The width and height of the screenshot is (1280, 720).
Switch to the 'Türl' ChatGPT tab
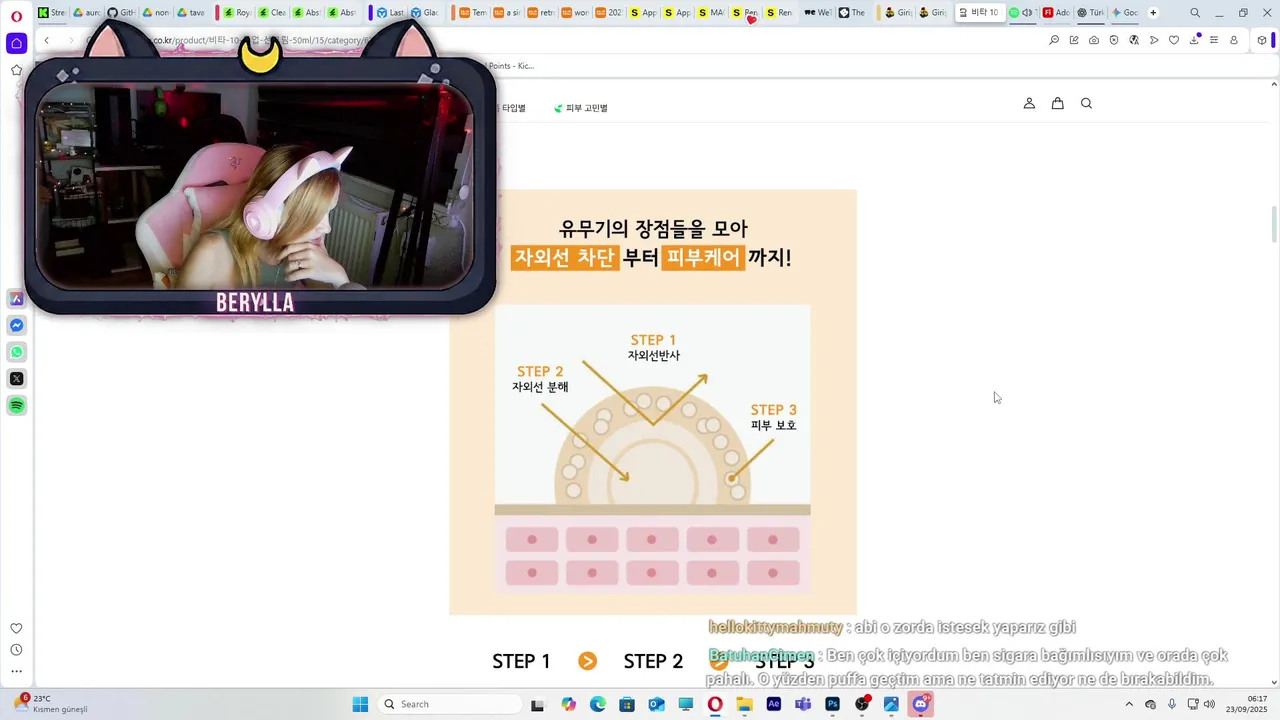pos(1090,13)
